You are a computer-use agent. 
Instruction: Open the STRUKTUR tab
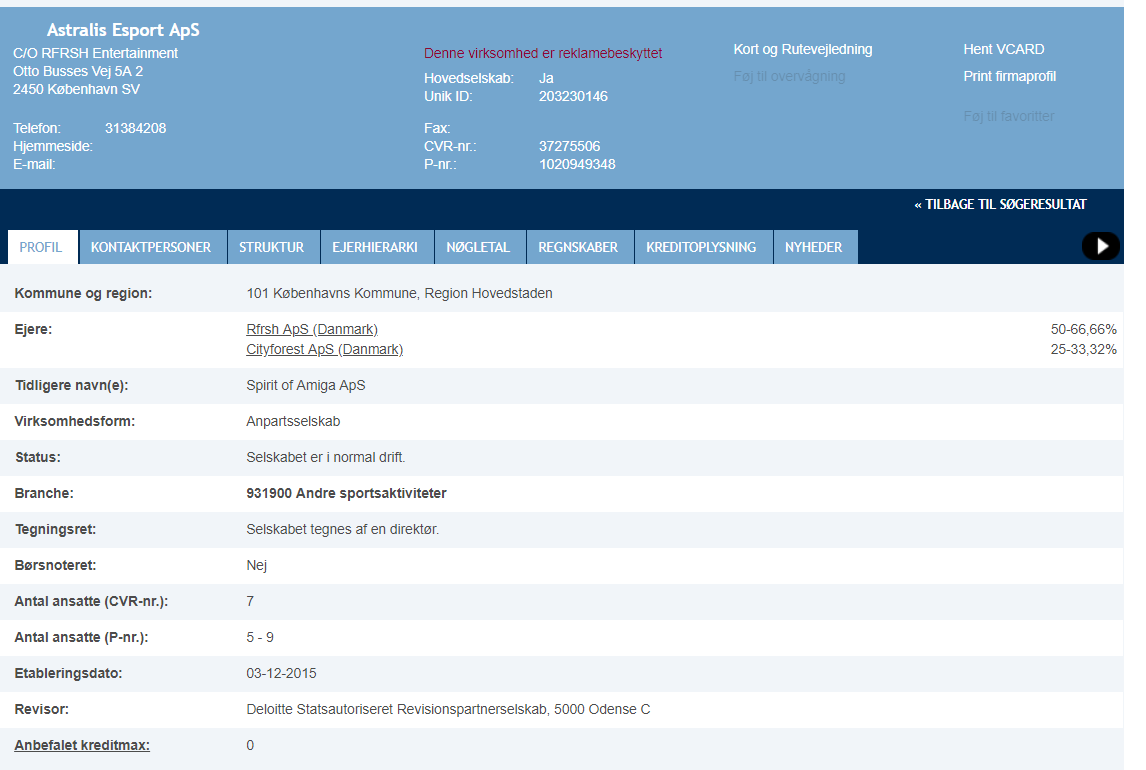pyautogui.click(x=271, y=247)
